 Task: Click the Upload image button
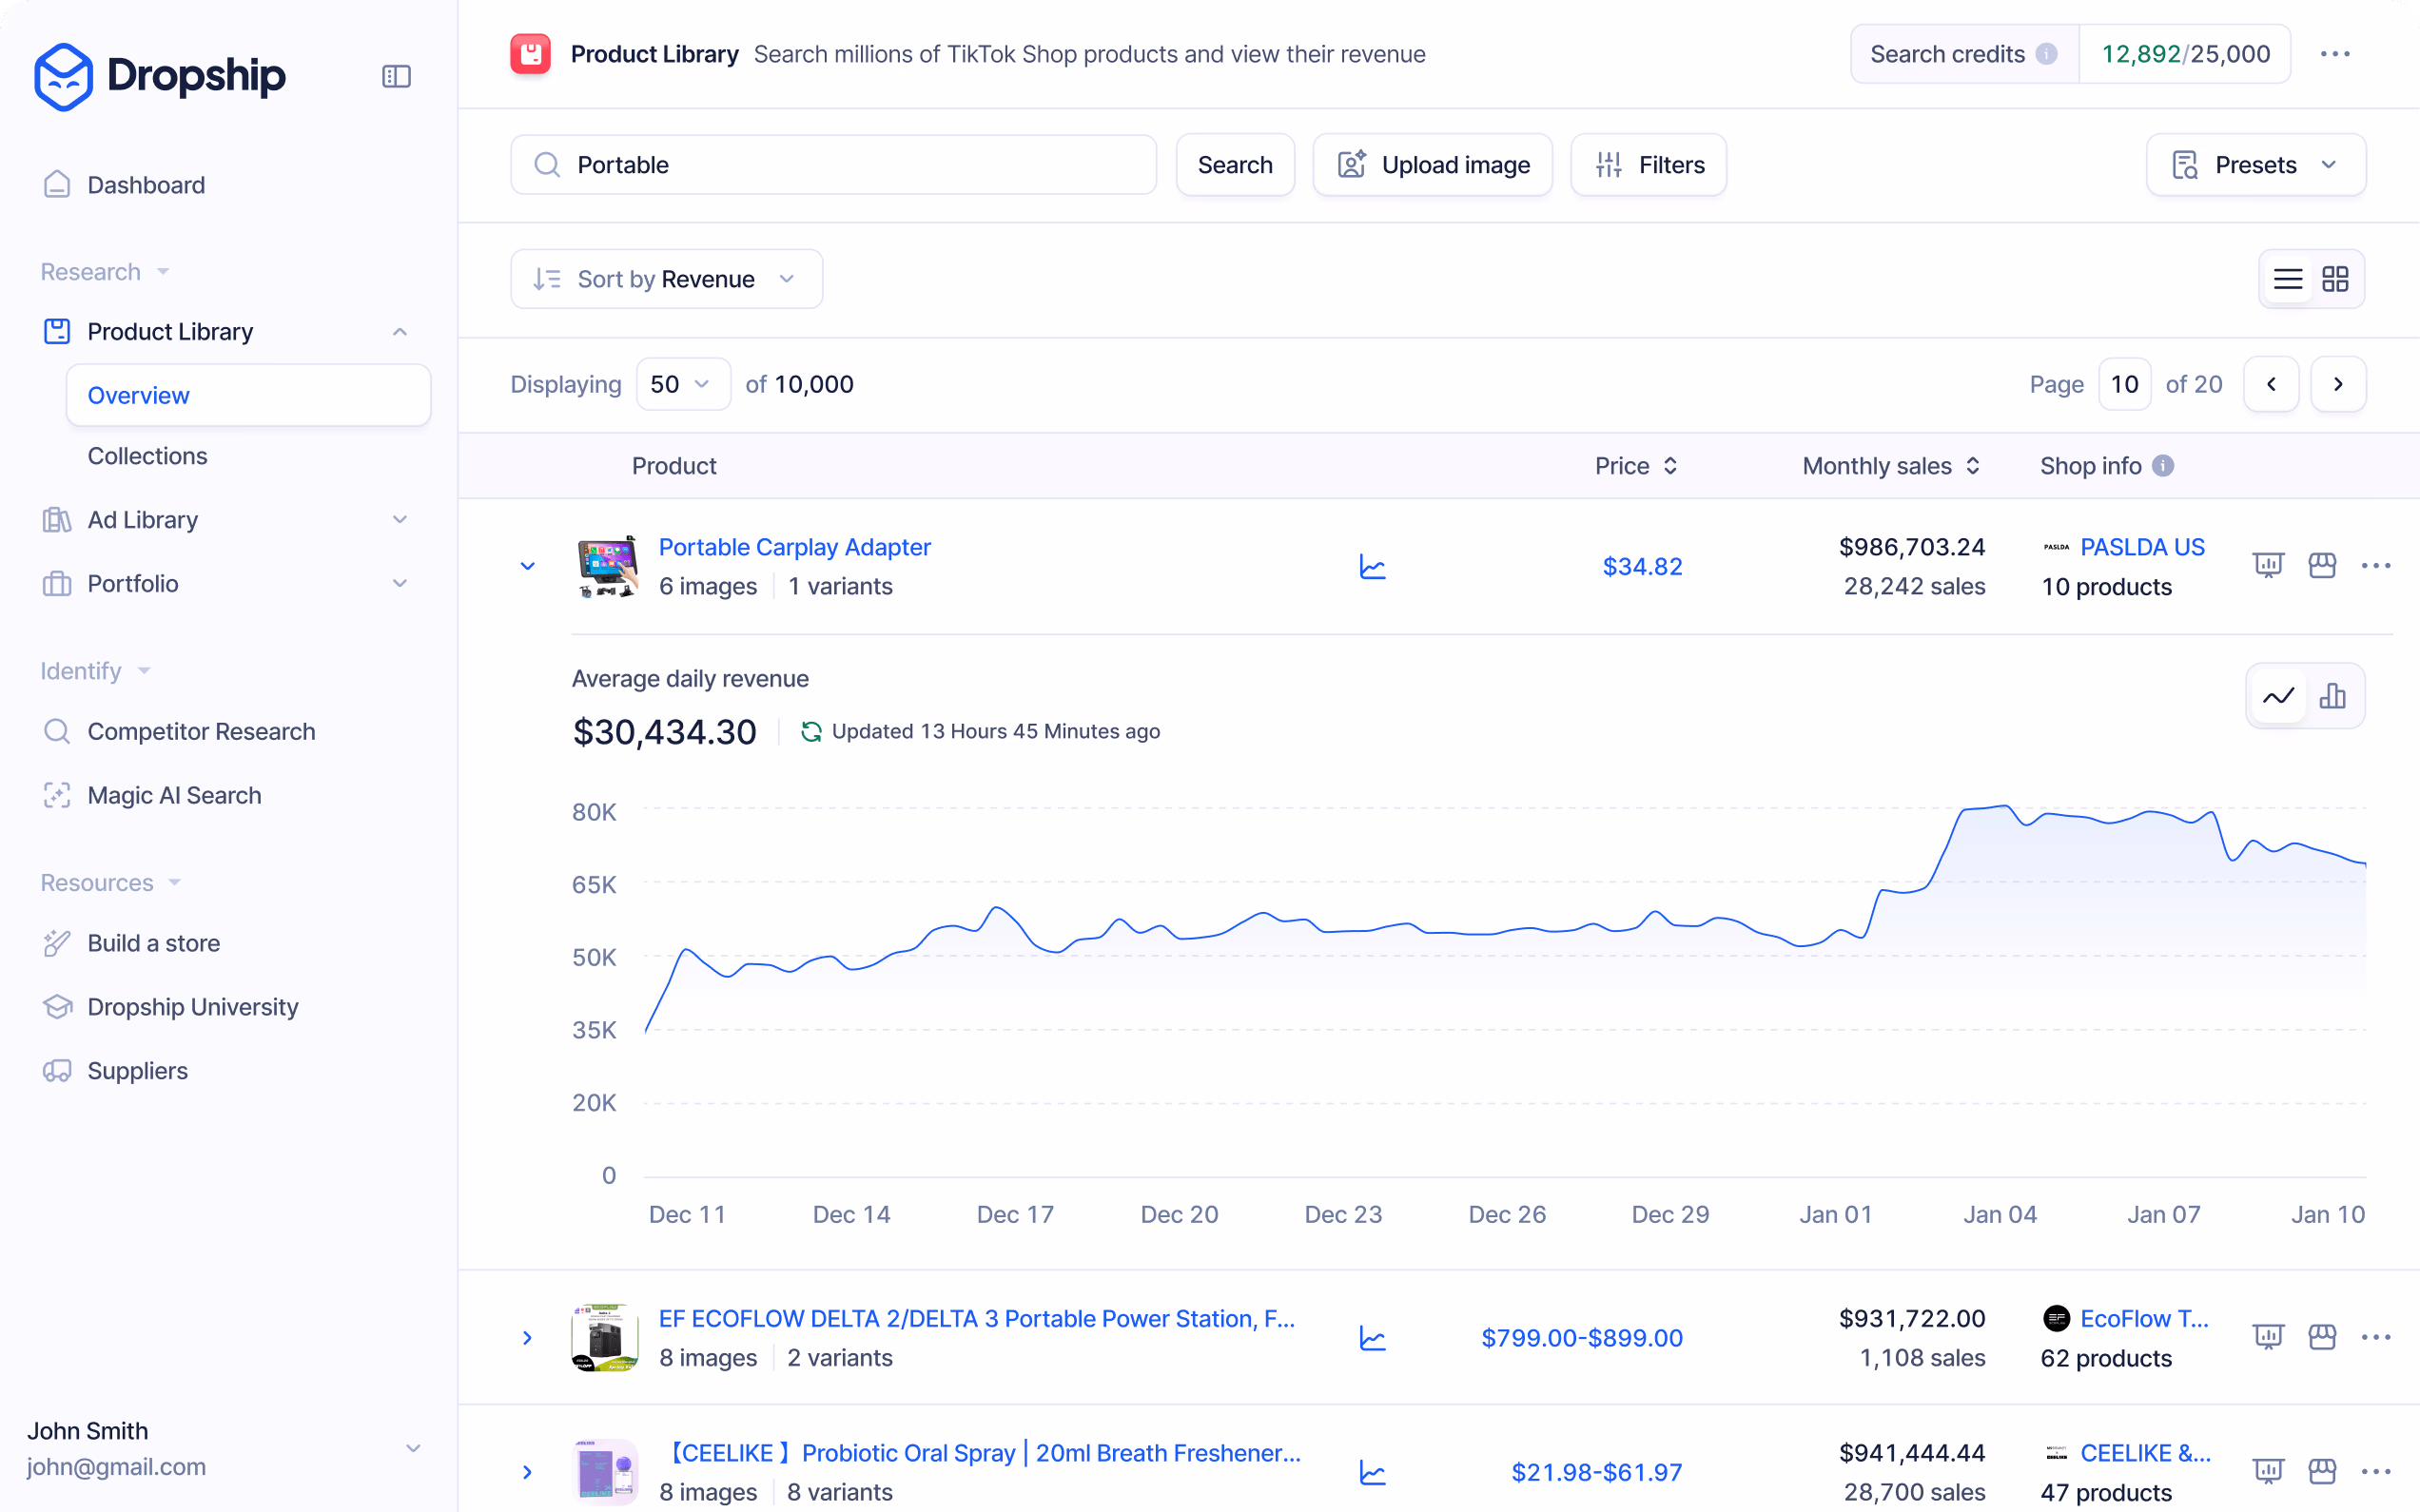pyautogui.click(x=1432, y=165)
